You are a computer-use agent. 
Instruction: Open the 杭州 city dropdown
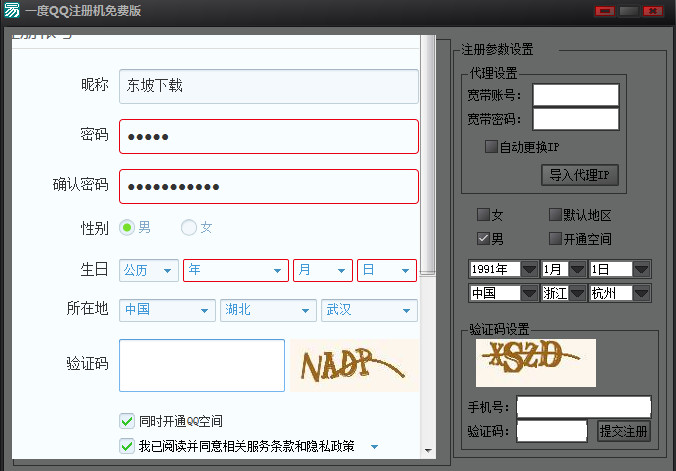tap(620, 293)
